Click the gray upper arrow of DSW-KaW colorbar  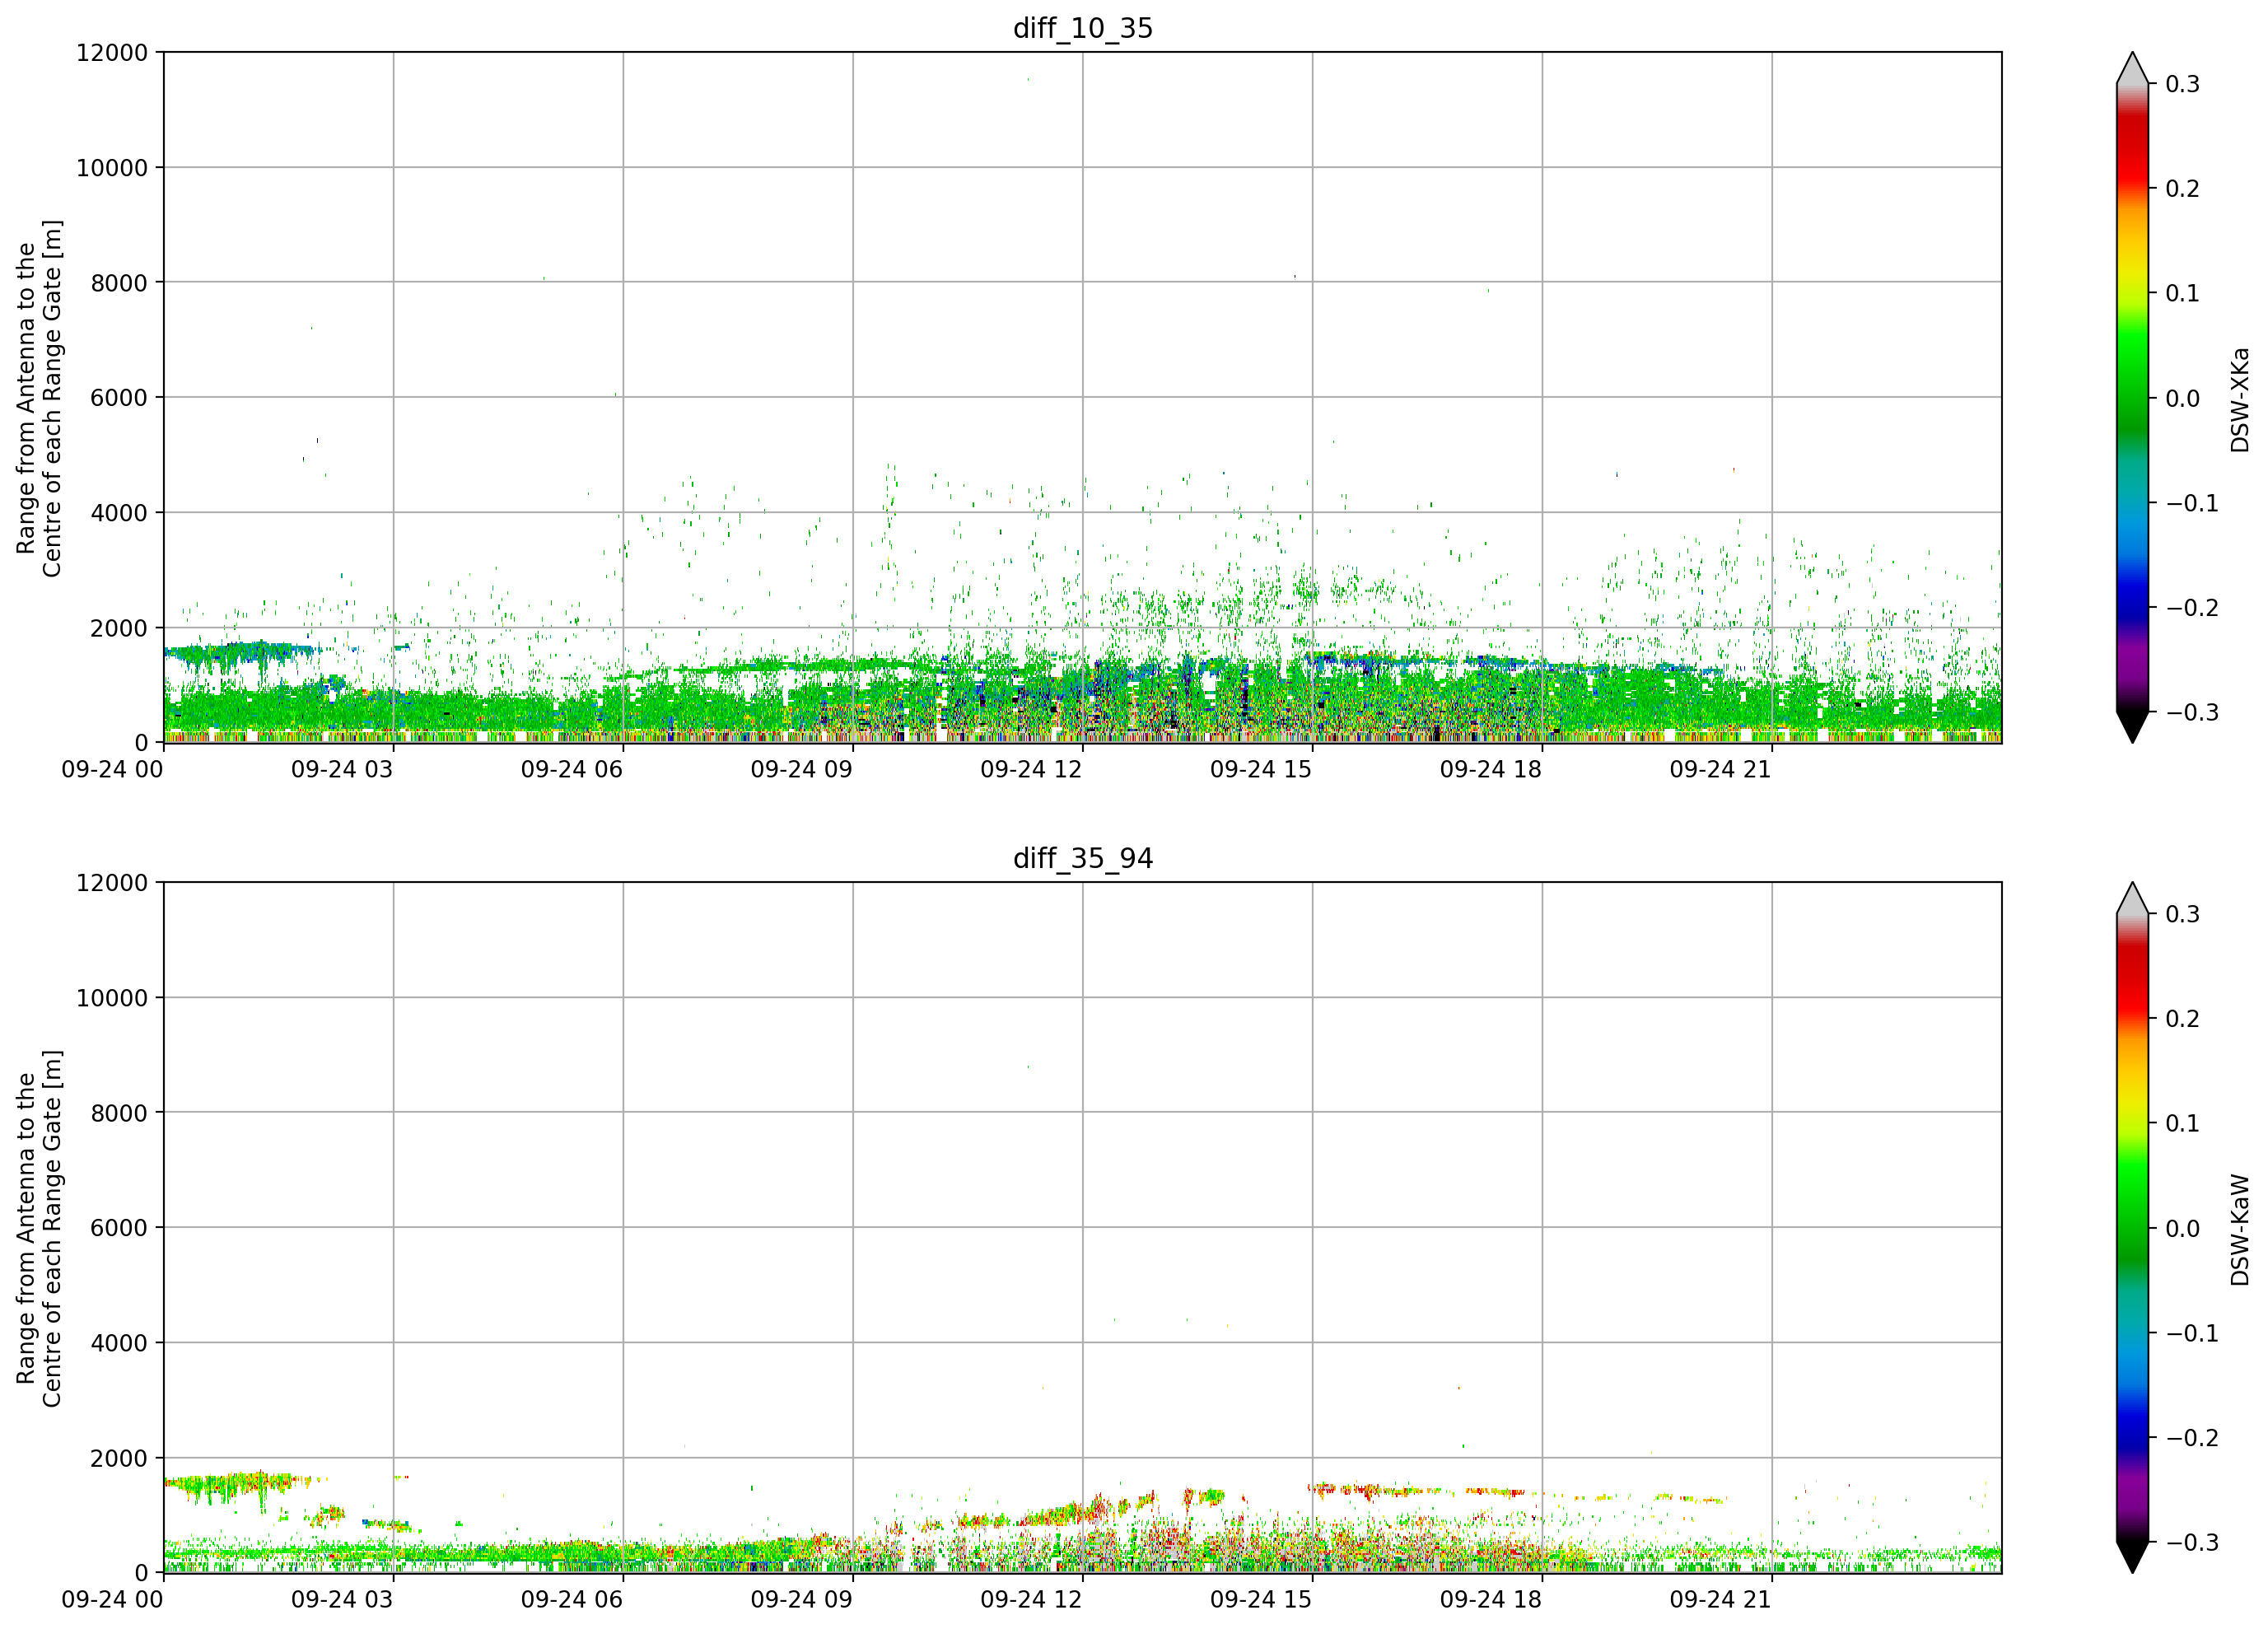click(2132, 899)
